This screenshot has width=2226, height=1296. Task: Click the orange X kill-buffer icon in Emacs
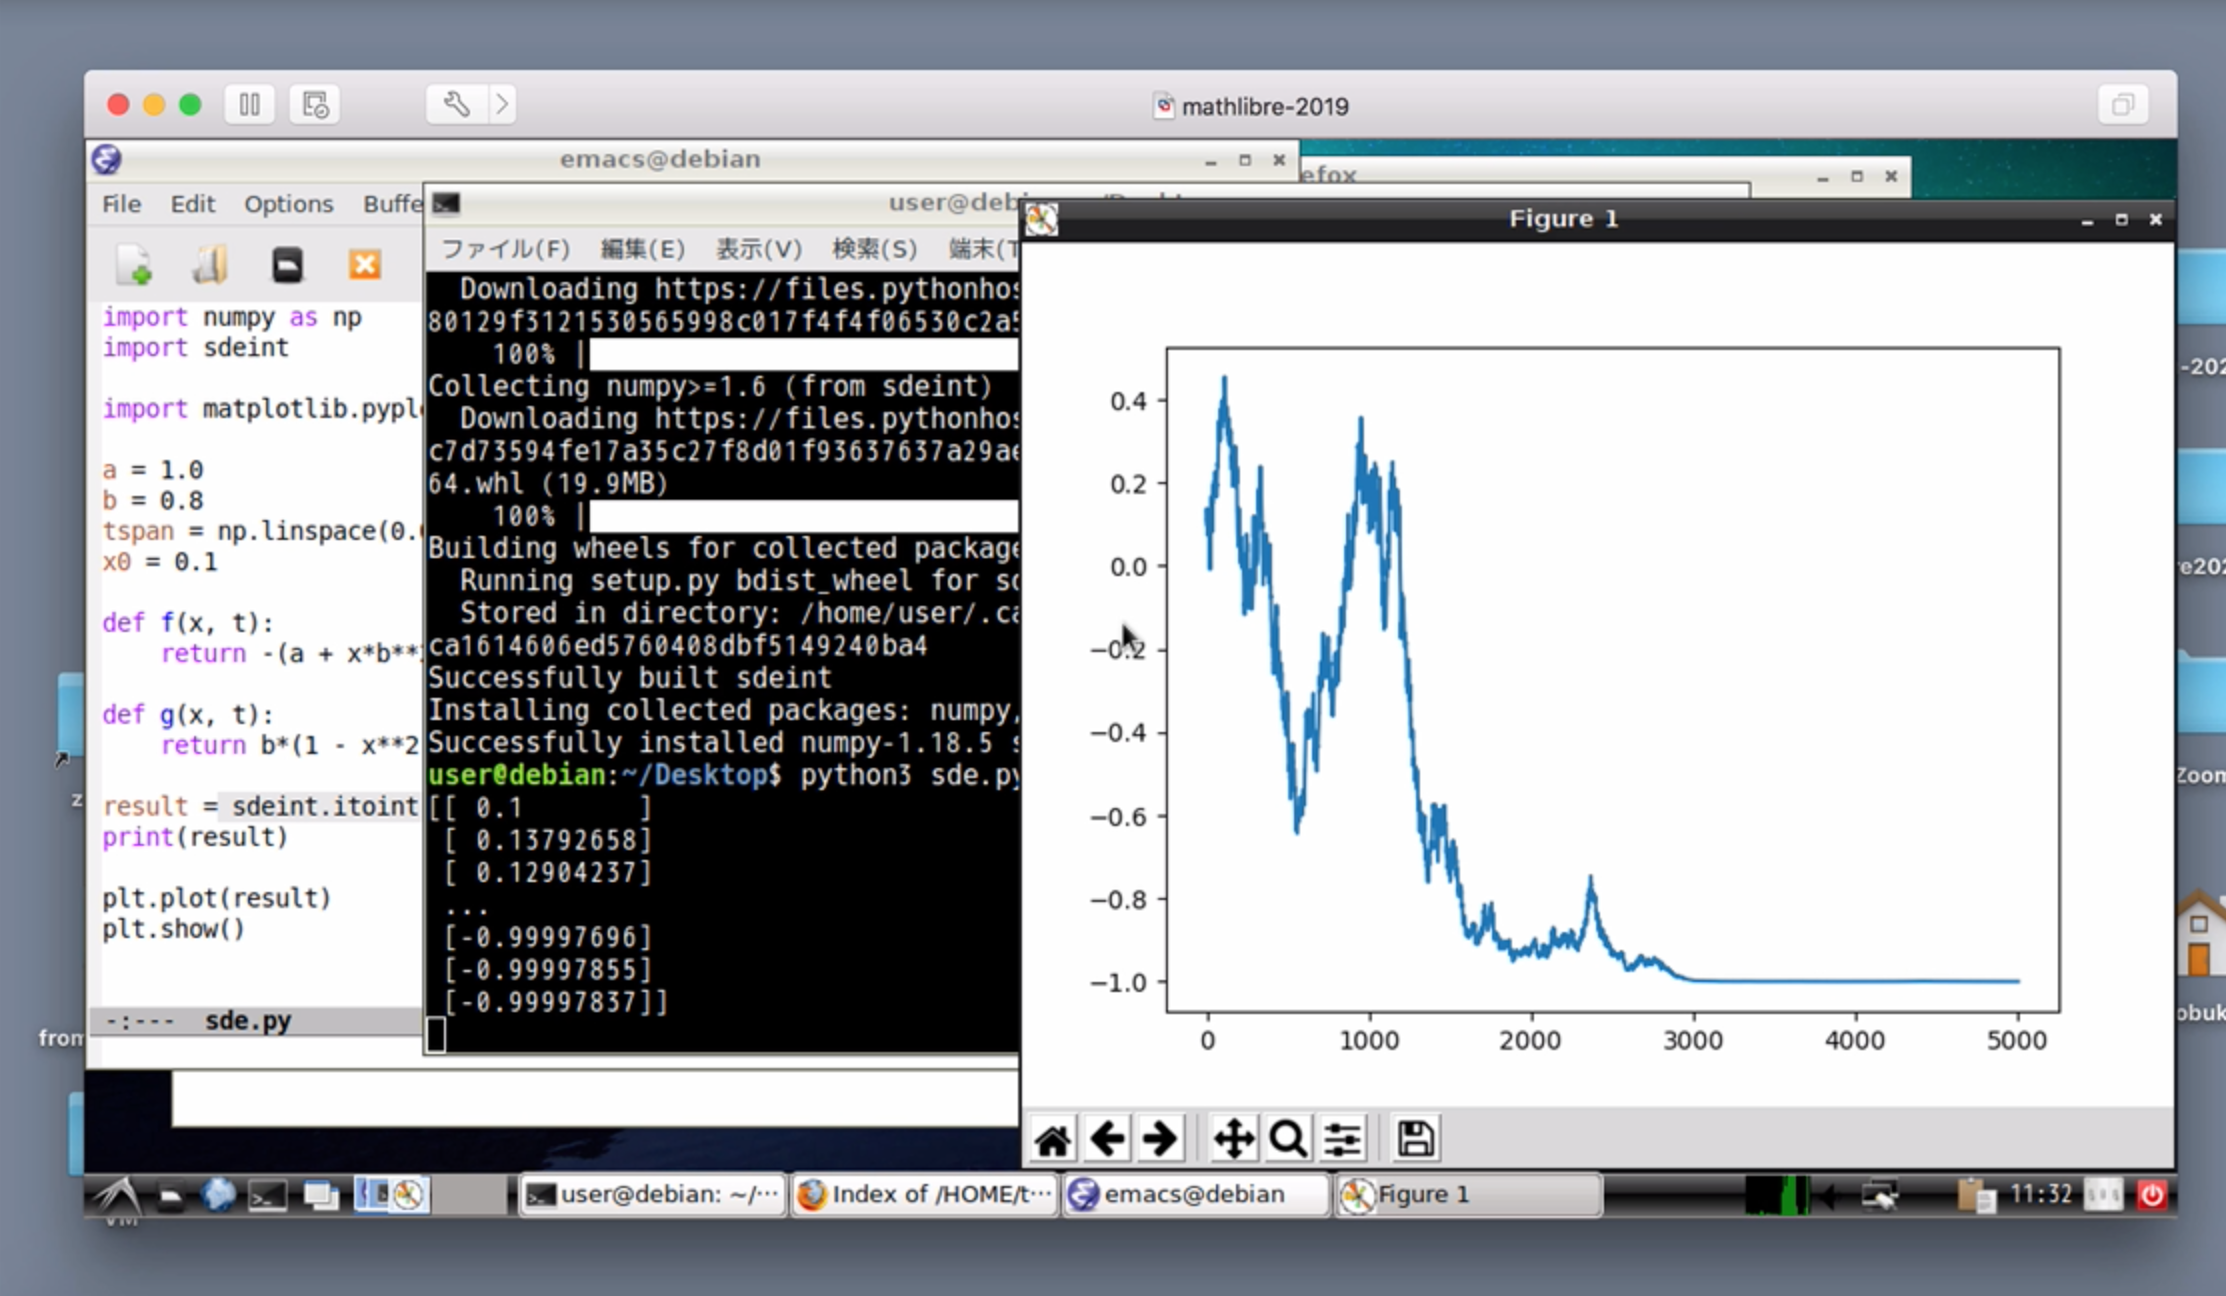(x=364, y=265)
